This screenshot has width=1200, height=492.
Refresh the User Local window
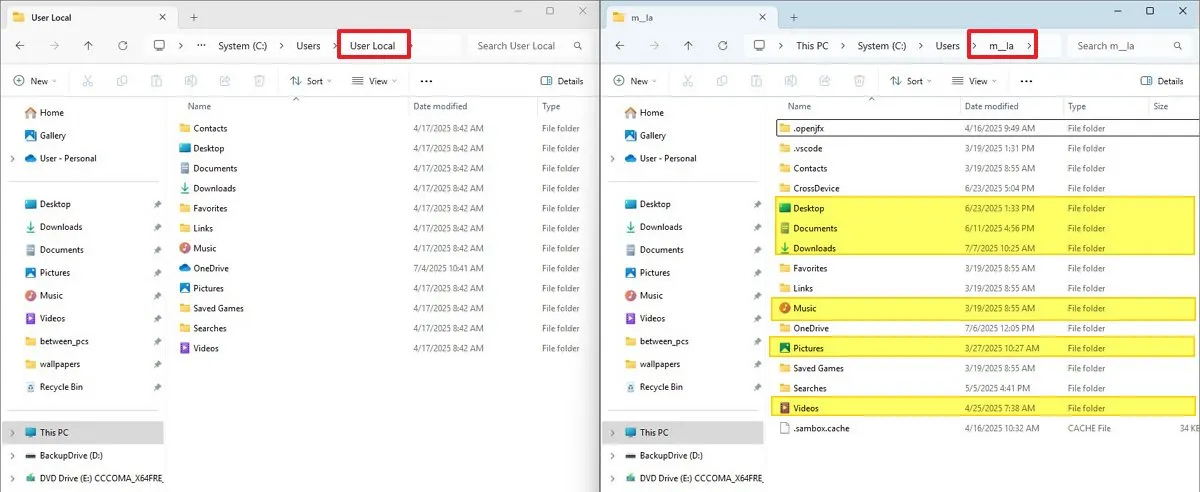click(x=122, y=46)
